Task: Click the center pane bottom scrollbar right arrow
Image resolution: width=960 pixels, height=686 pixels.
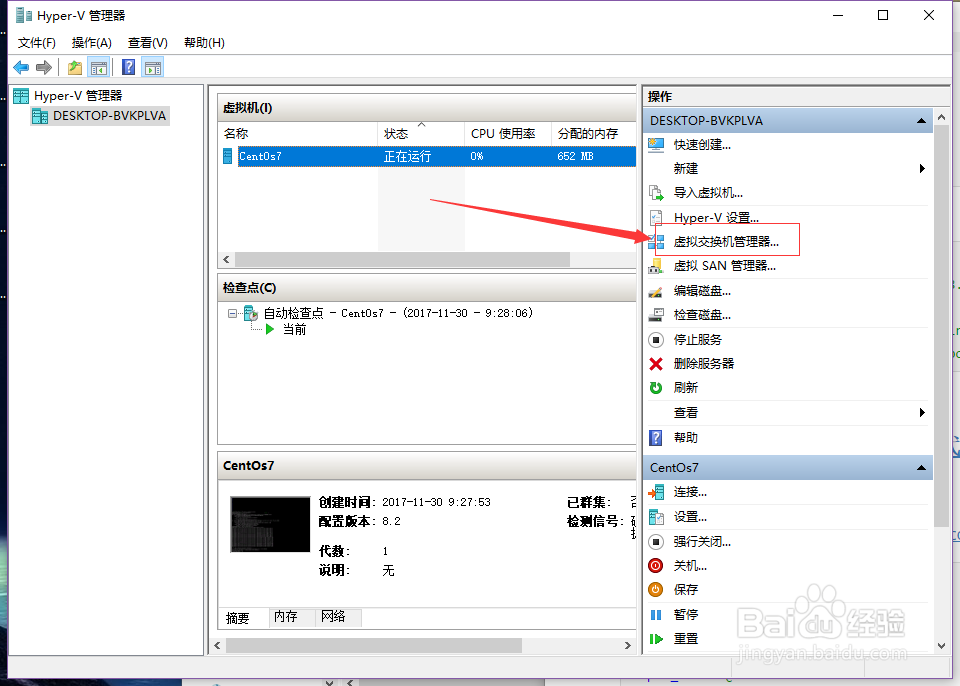Action: [x=628, y=646]
